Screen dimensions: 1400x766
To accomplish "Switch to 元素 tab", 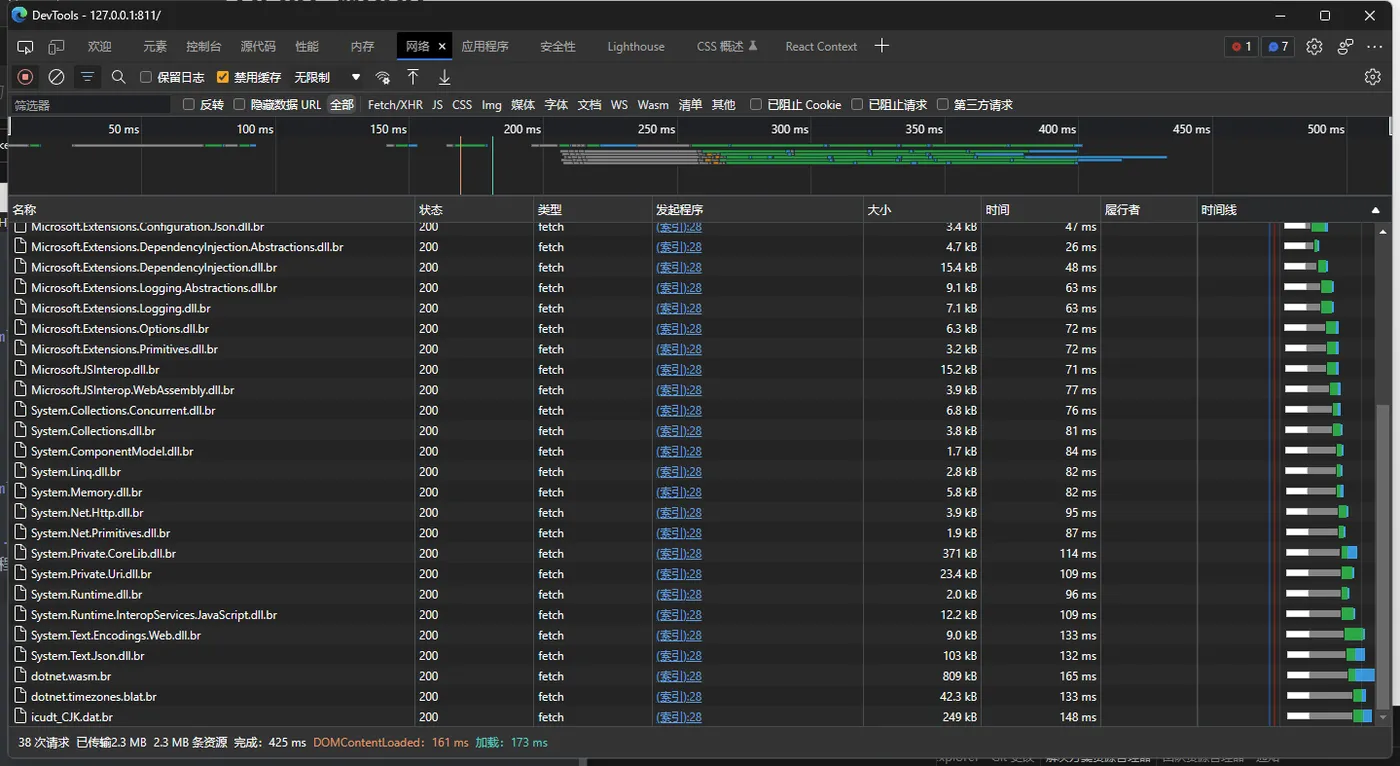I will 155,47.
